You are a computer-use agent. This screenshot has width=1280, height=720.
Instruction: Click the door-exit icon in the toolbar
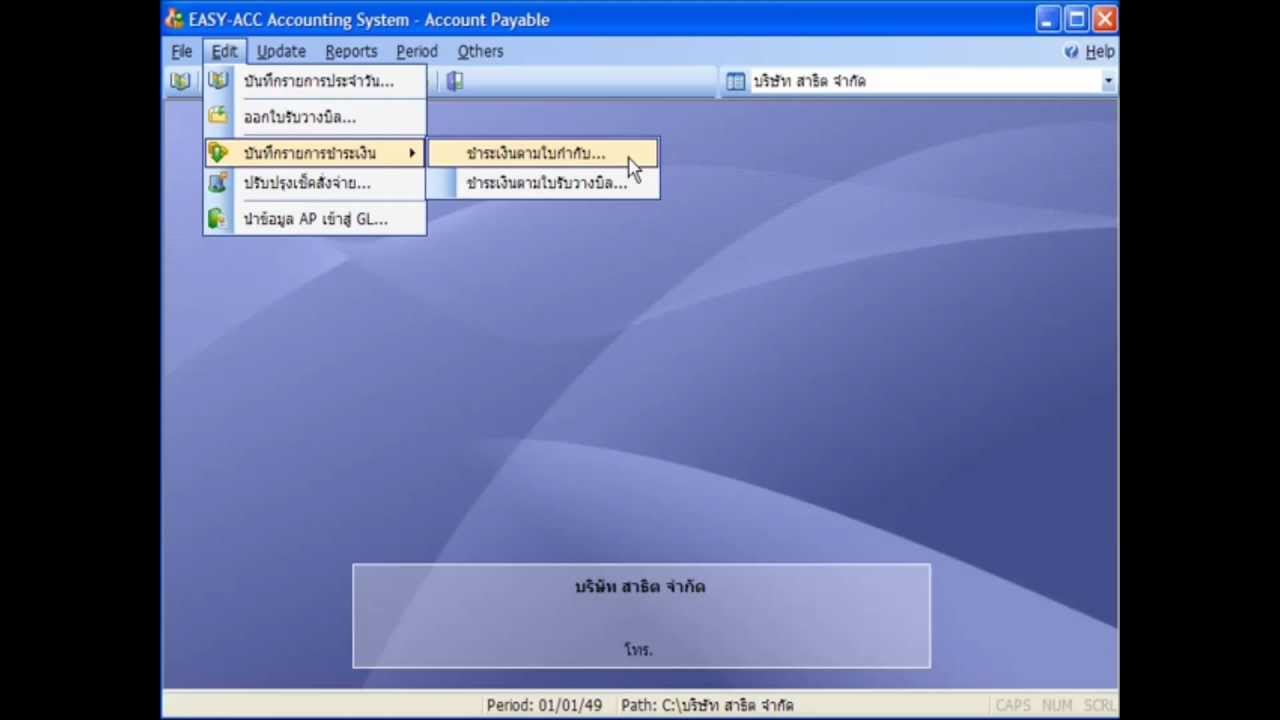click(455, 82)
